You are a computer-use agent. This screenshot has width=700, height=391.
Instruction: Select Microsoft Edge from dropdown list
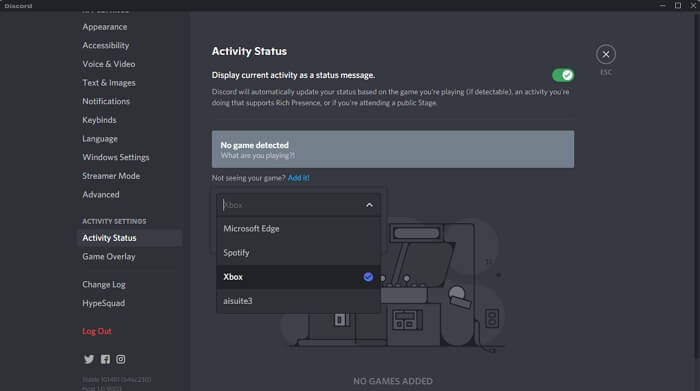pos(298,229)
